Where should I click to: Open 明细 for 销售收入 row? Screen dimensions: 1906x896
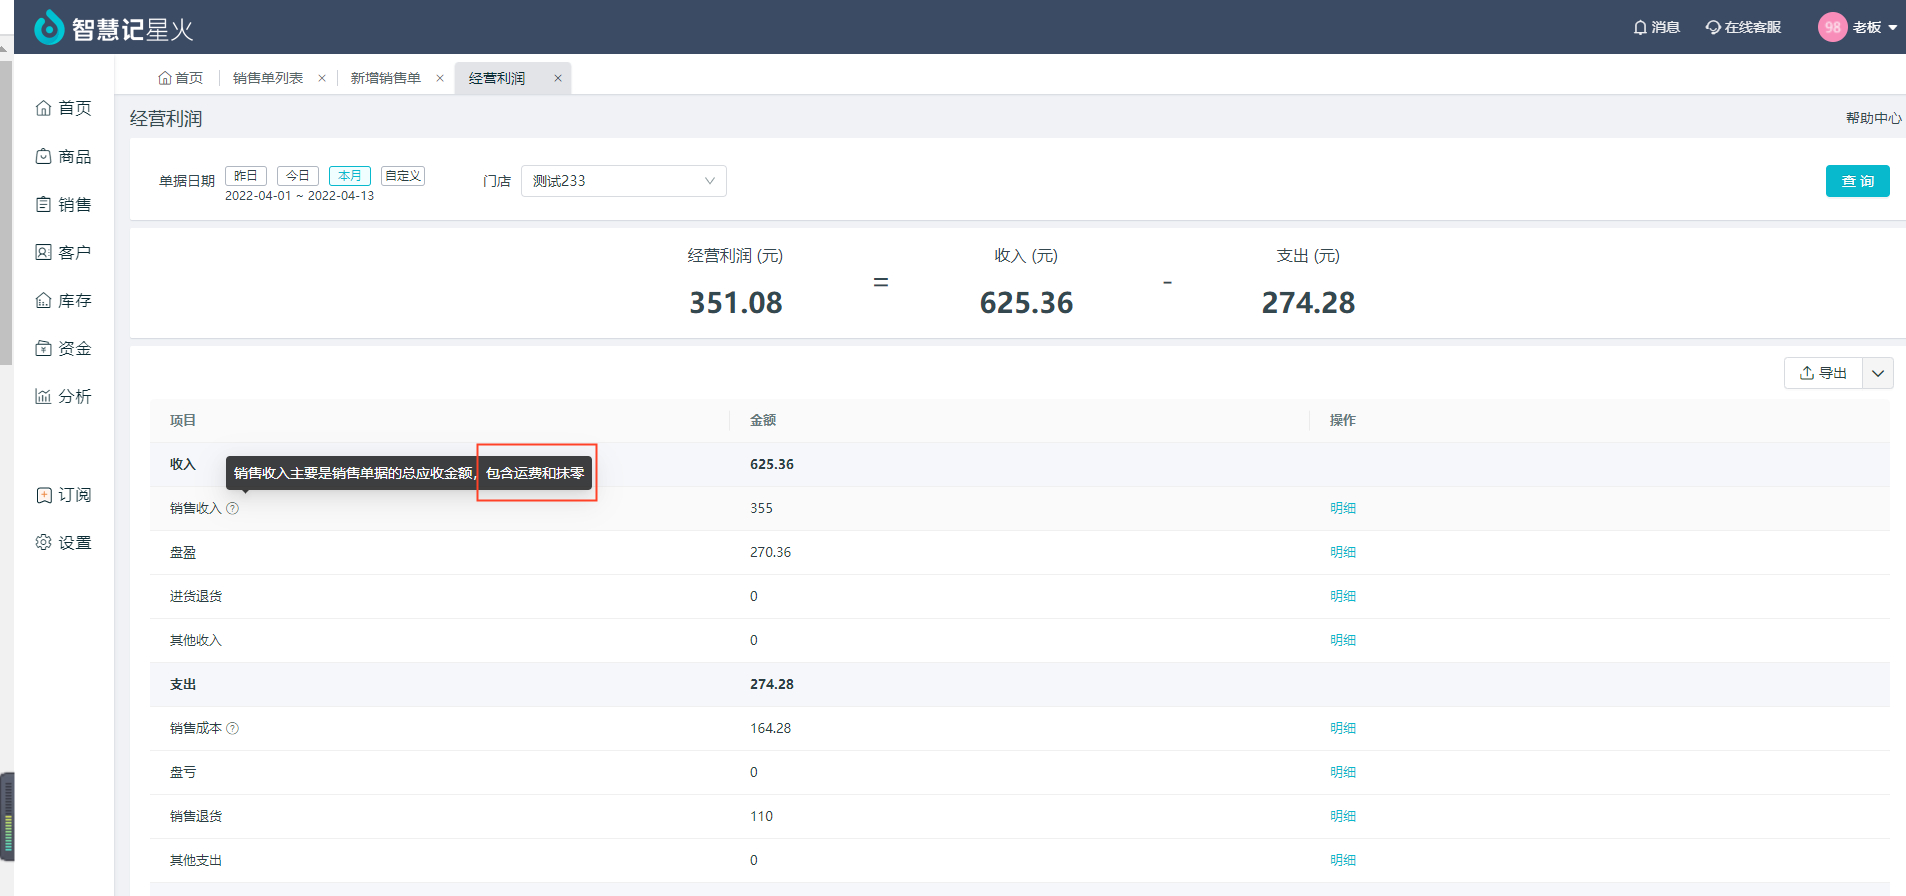[1343, 508]
